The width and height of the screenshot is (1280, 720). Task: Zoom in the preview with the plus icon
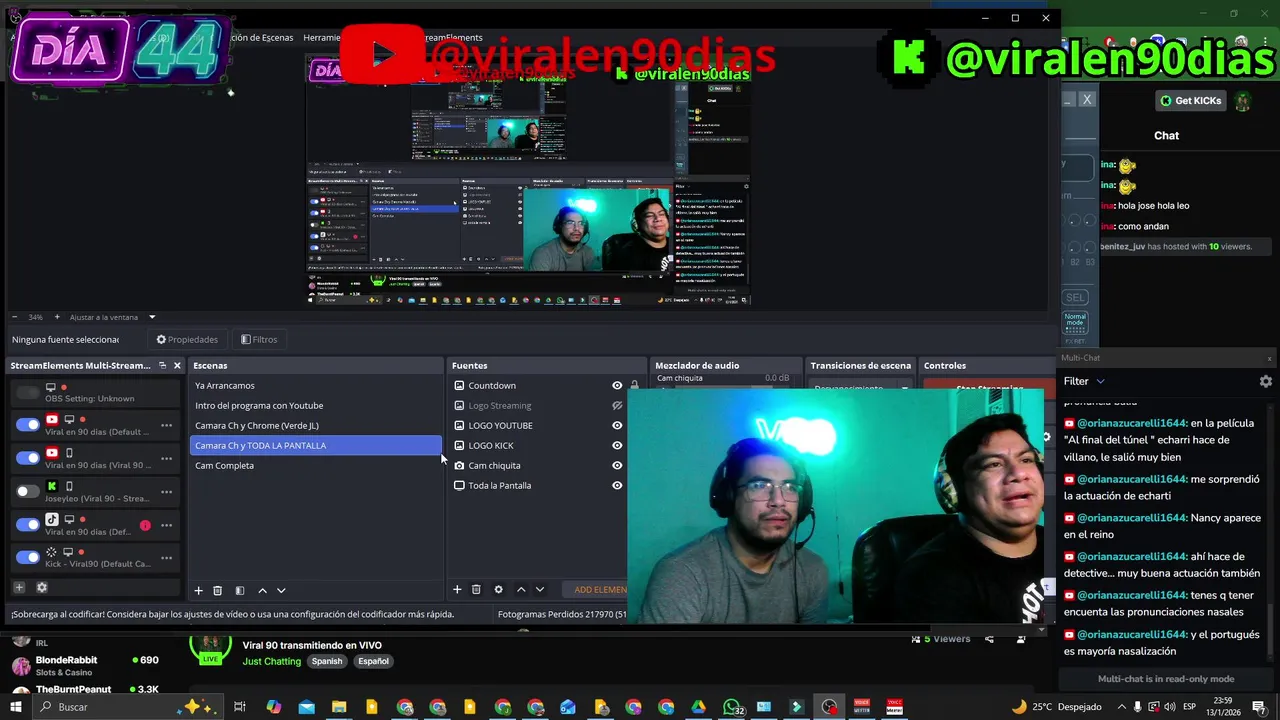pos(57,317)
